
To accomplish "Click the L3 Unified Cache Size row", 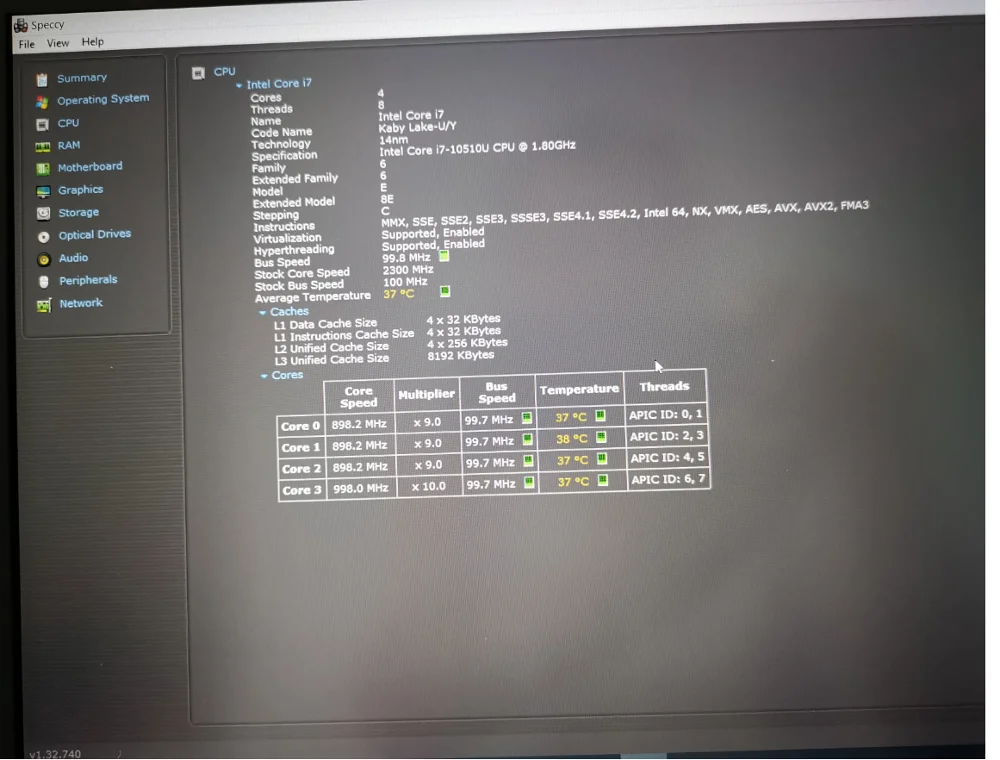I will (x=385, y=358).
